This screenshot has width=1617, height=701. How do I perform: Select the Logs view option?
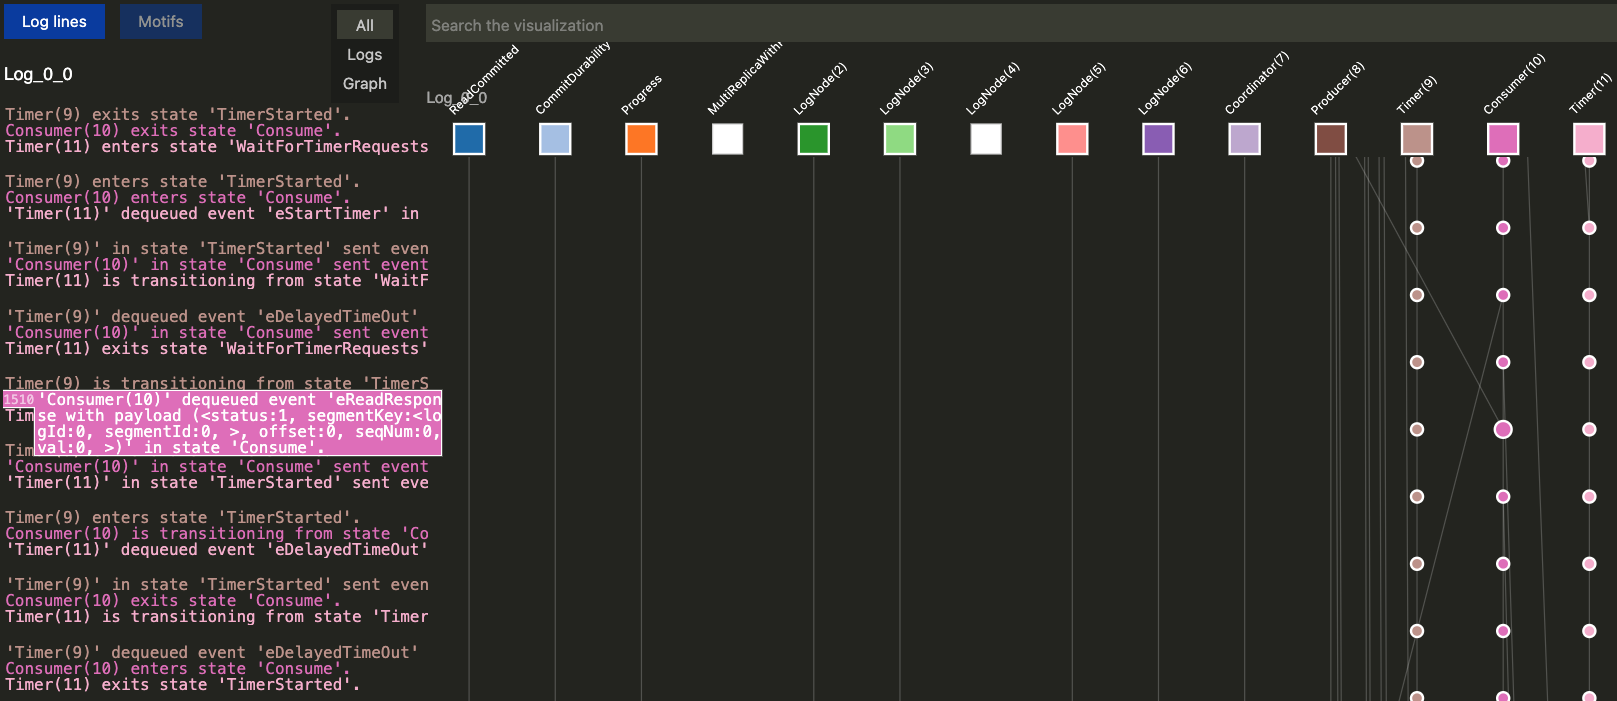tap(365, 55)
